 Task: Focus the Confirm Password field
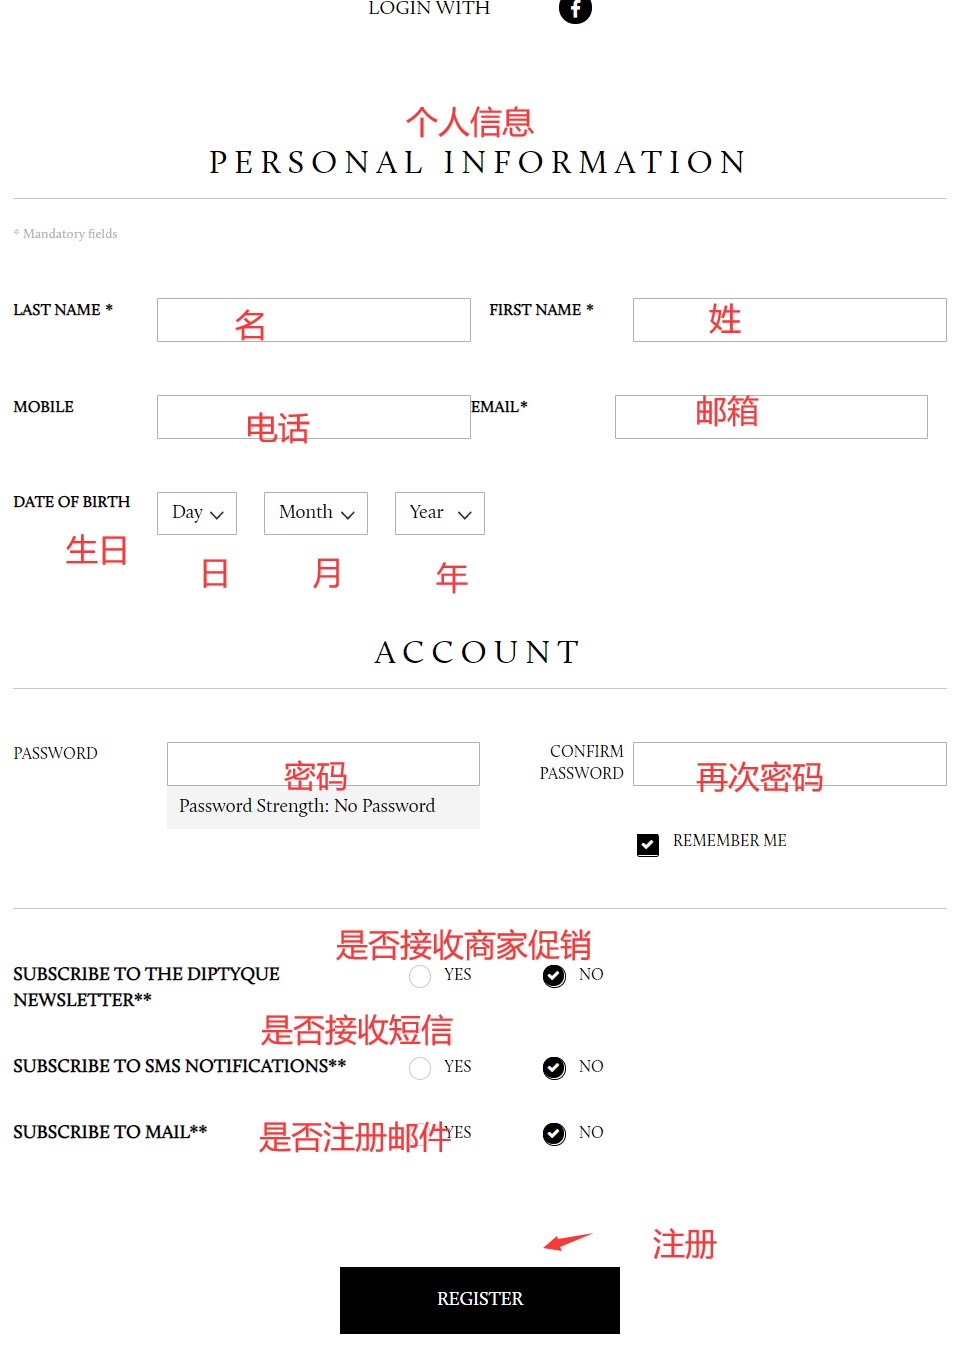(x=789, y=764)
